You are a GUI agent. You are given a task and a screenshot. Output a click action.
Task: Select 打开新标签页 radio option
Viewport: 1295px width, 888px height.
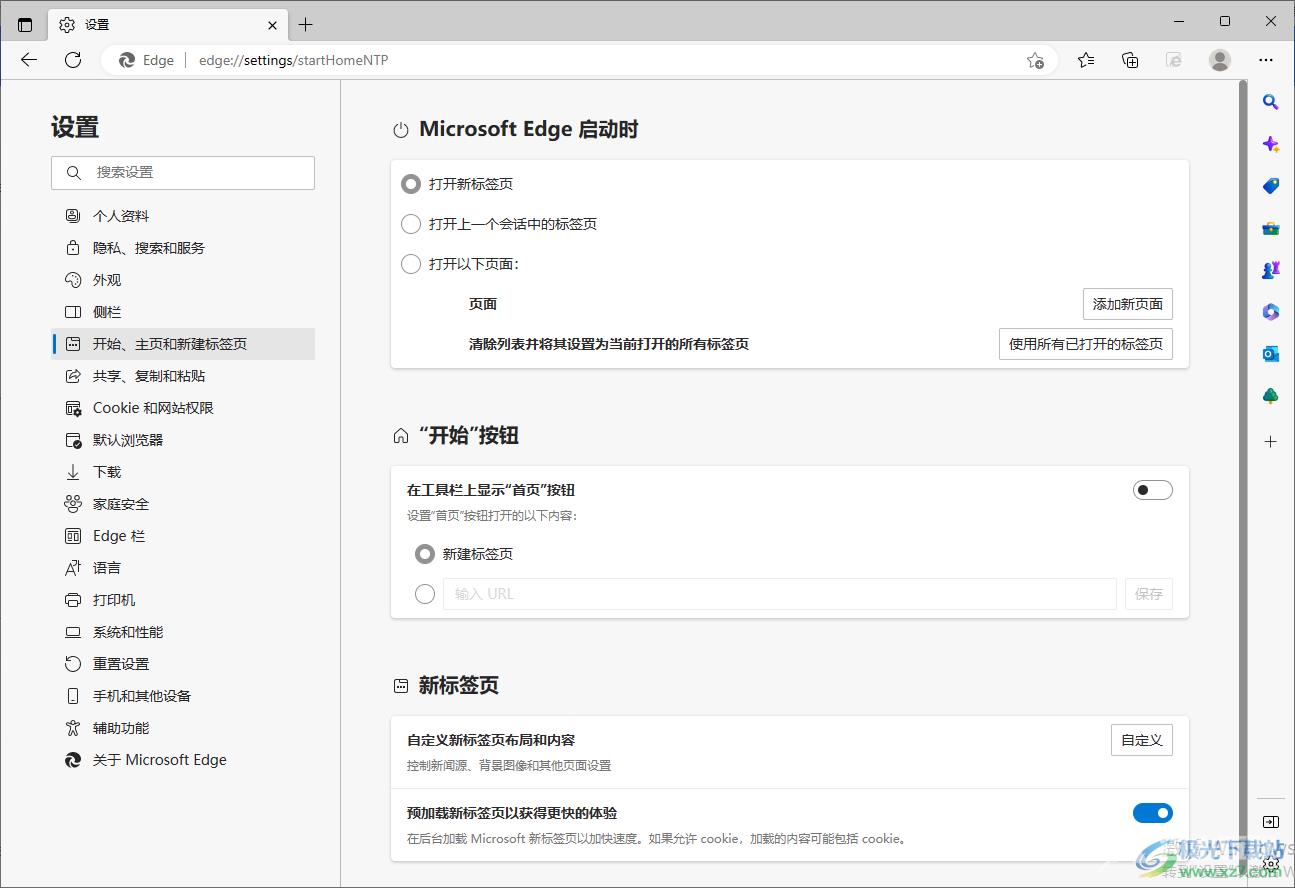click(410, 184)
